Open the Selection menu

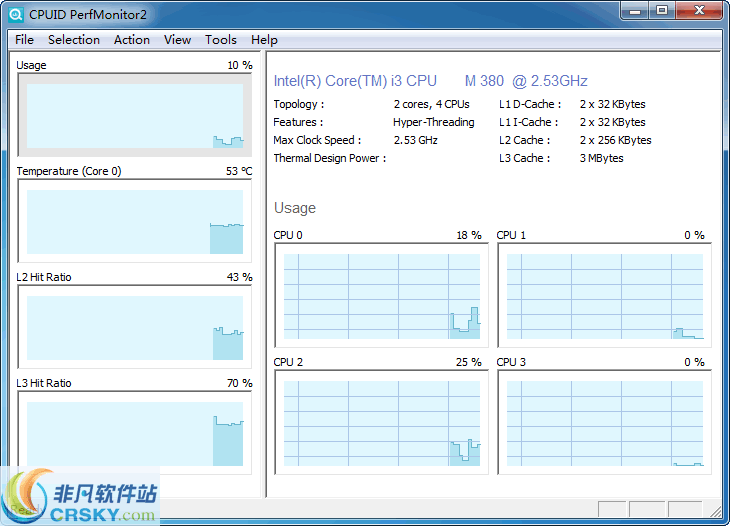pyautogui.click(x=74, y=40)
